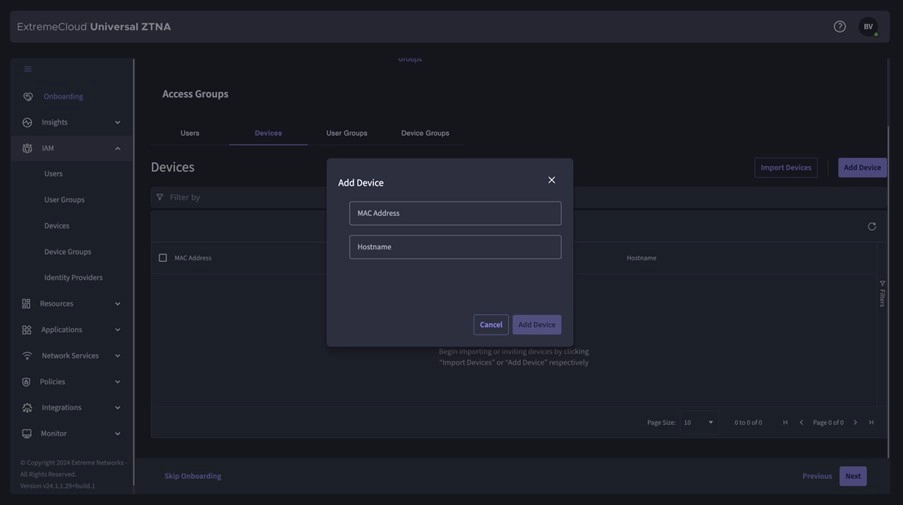Focus the Hostname input field
Screen dimensions: 903x505
click(x=455, y=247)
